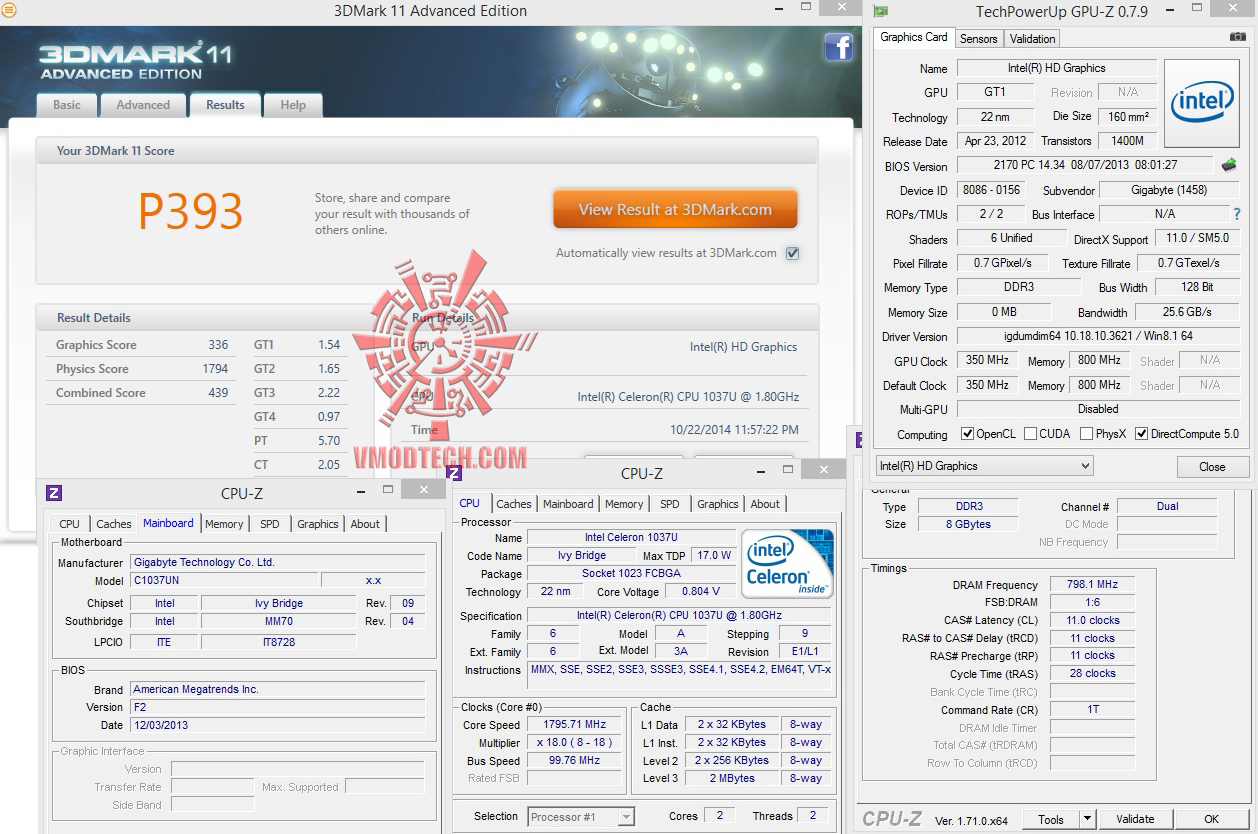Open the Processor #1 selection dropdown

pyautogui.click(x=581, y=817)
